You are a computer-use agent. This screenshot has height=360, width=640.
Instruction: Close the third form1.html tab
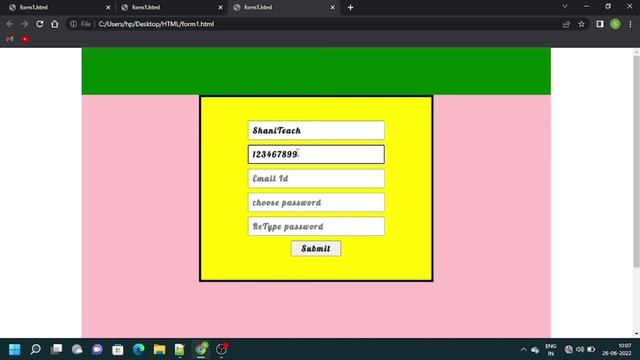coord(333,7)
